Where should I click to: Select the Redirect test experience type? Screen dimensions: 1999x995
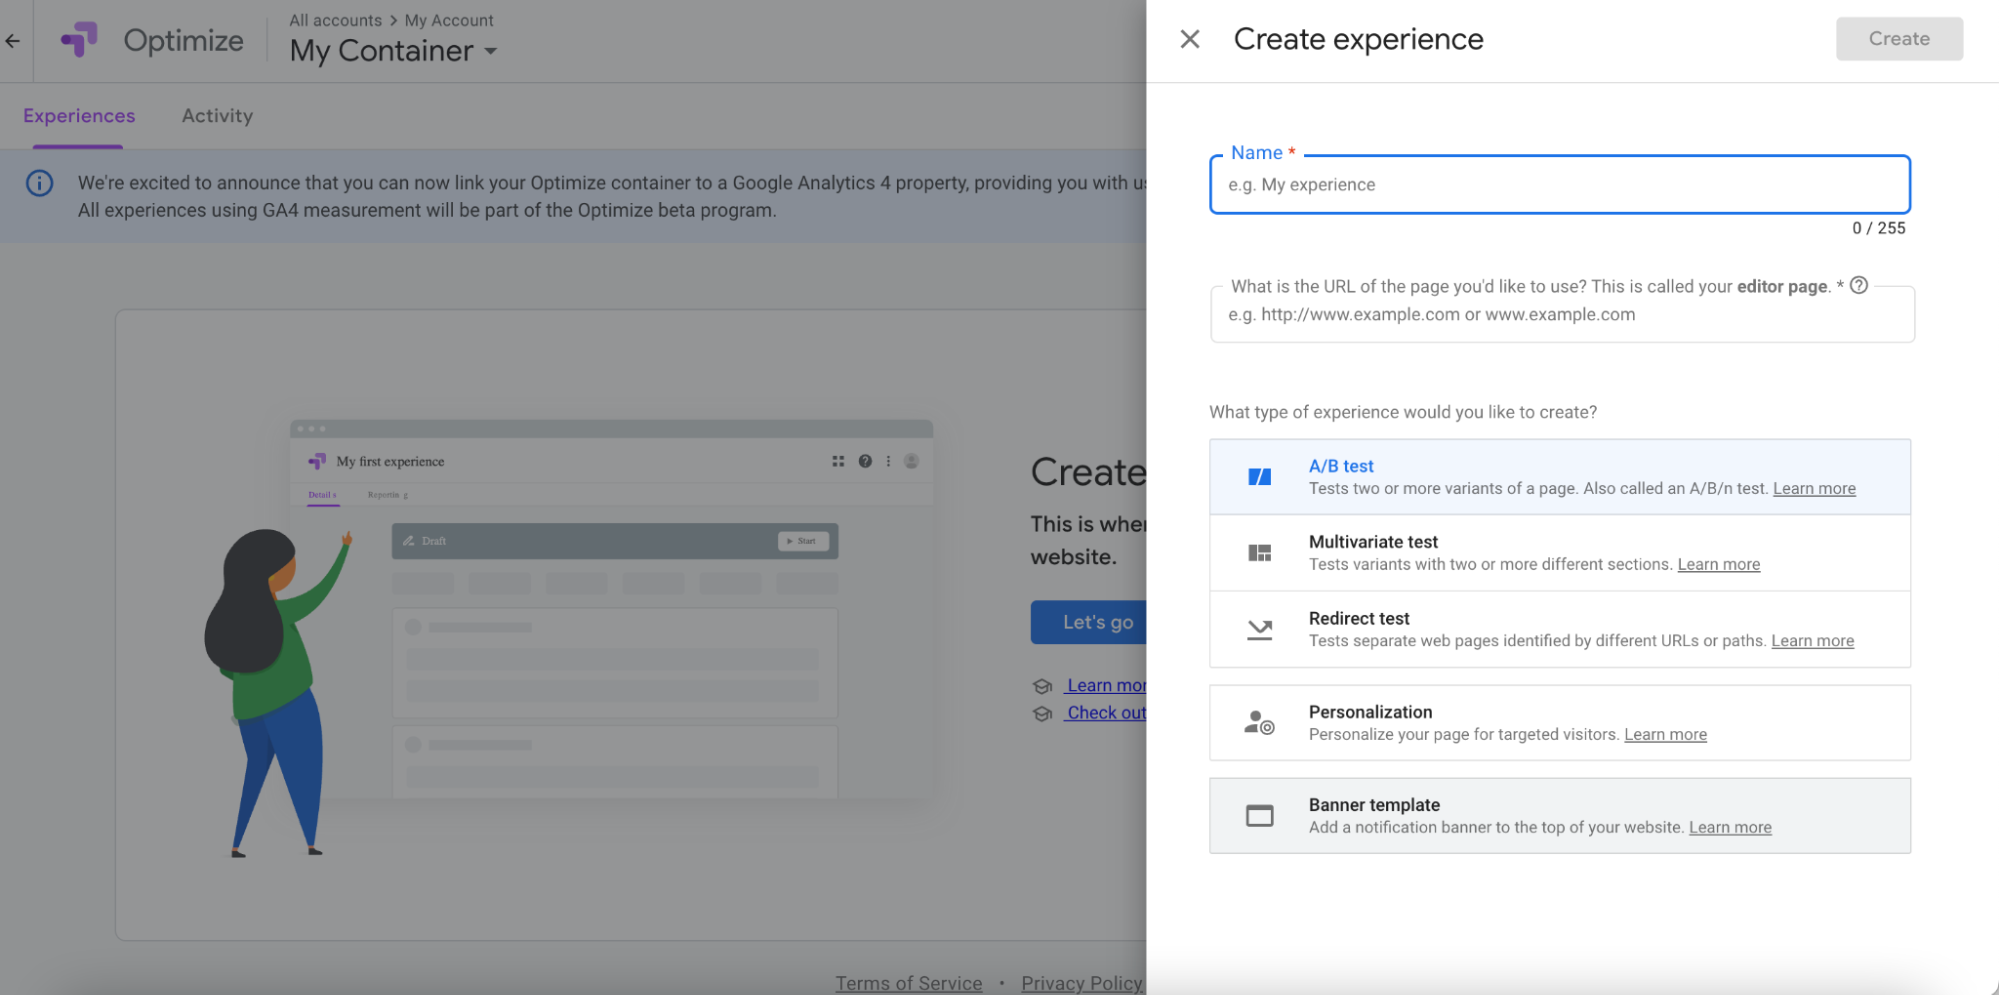[1559, 629]
